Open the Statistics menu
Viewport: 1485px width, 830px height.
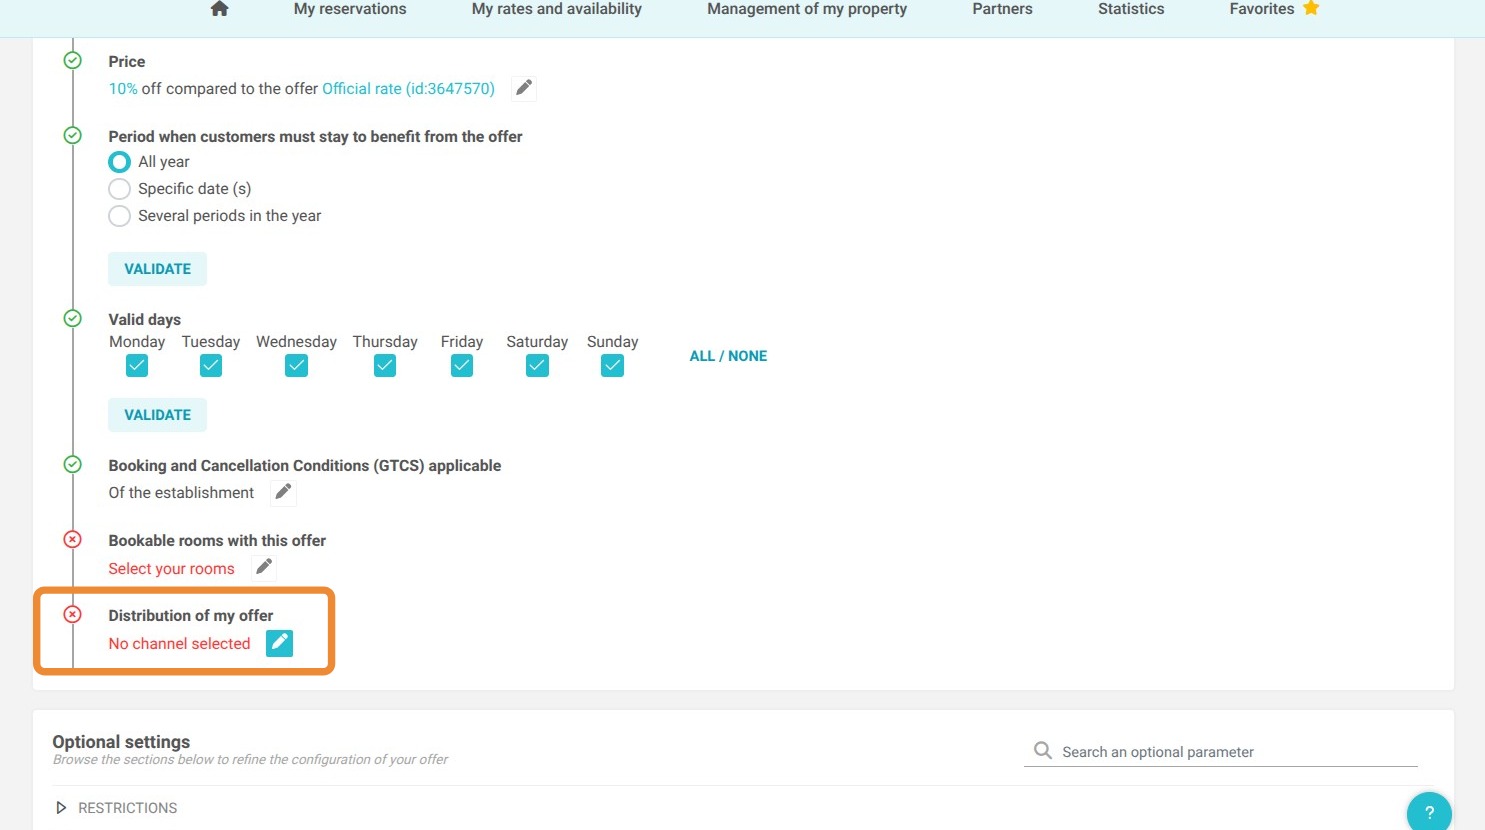tap(1131, 9)
